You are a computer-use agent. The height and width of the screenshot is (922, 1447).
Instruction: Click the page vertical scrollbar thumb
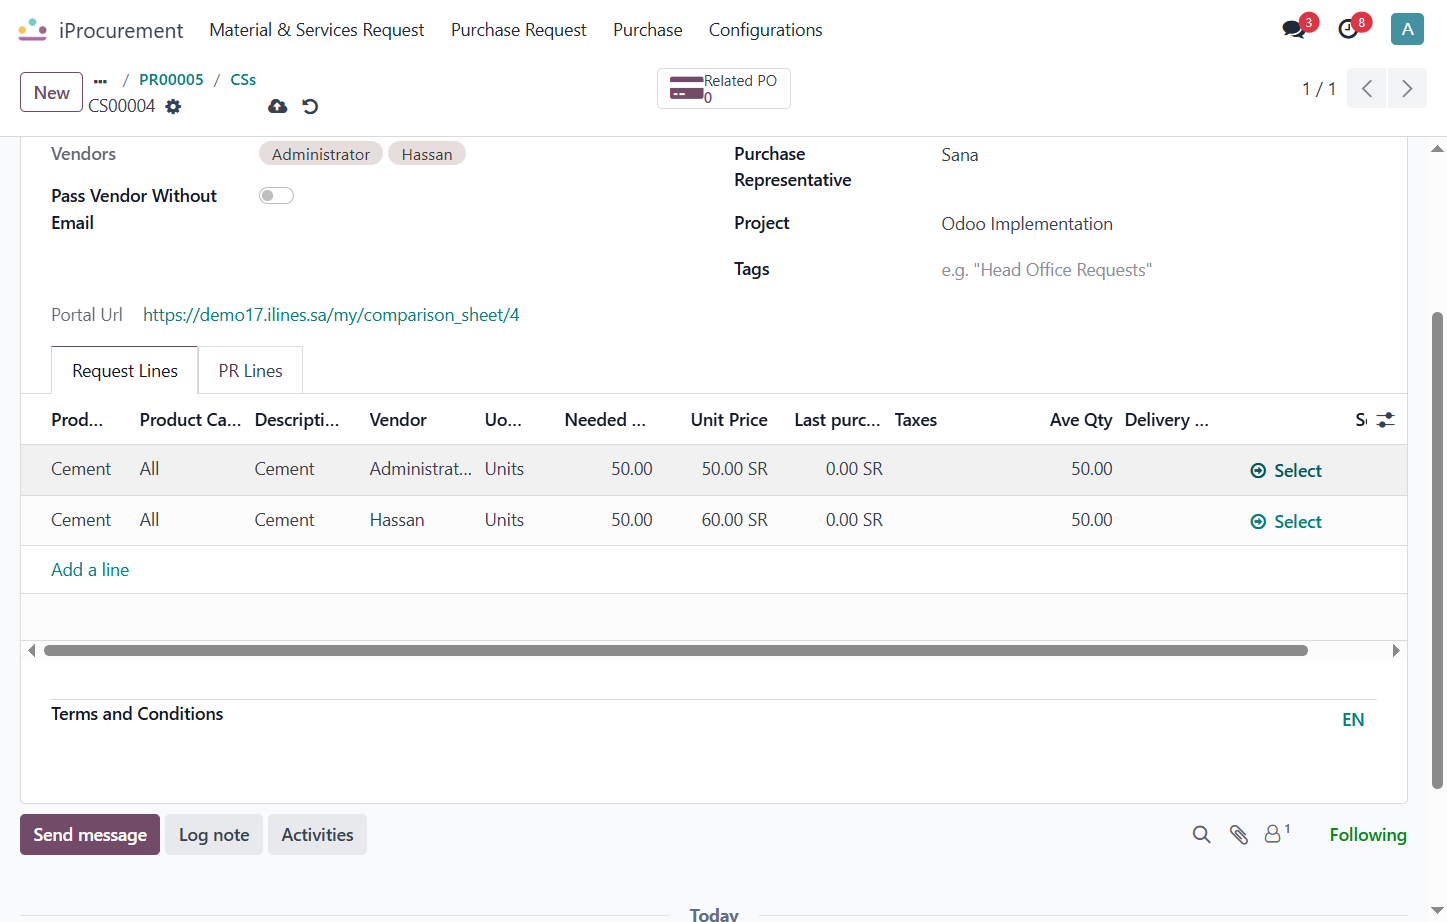(1437, 550)
